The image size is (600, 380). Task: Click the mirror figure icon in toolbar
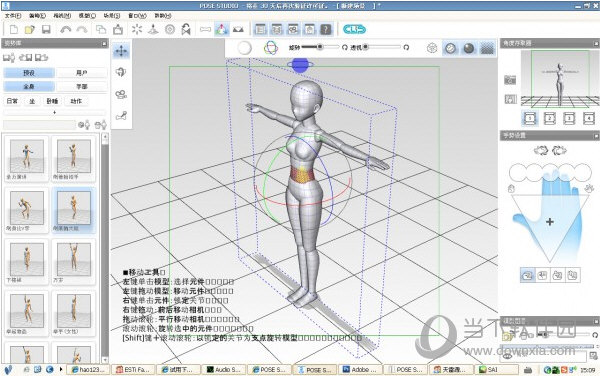coord(186,29)
